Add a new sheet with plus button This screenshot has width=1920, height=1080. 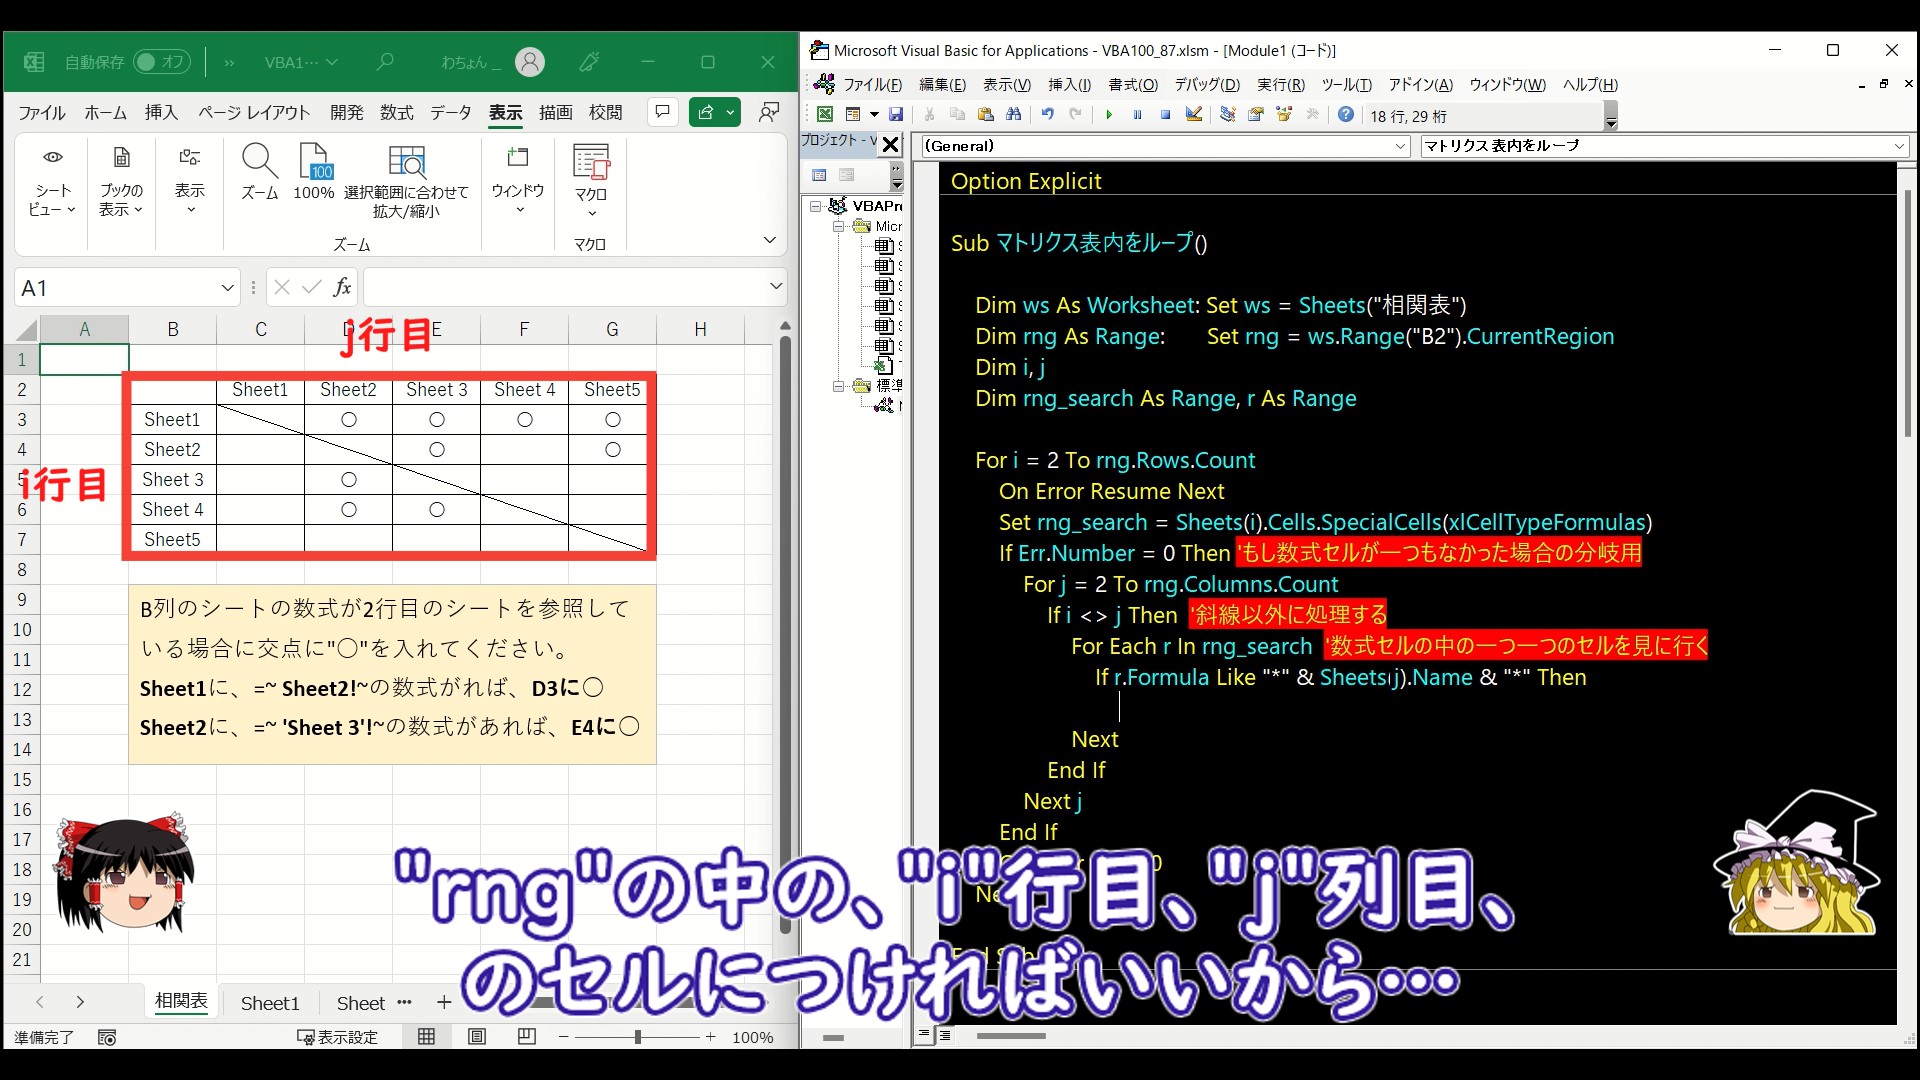(444, 1002)
